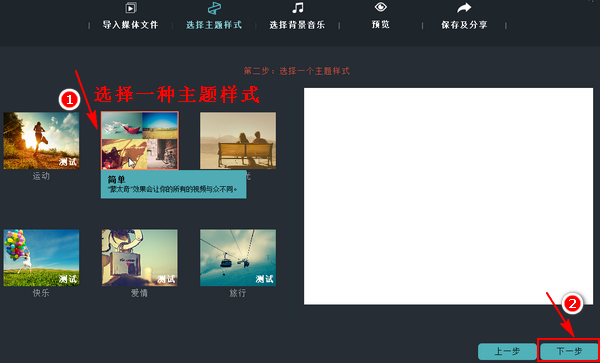Select the 简单 collage theme thumbnail

click(140, 140)
